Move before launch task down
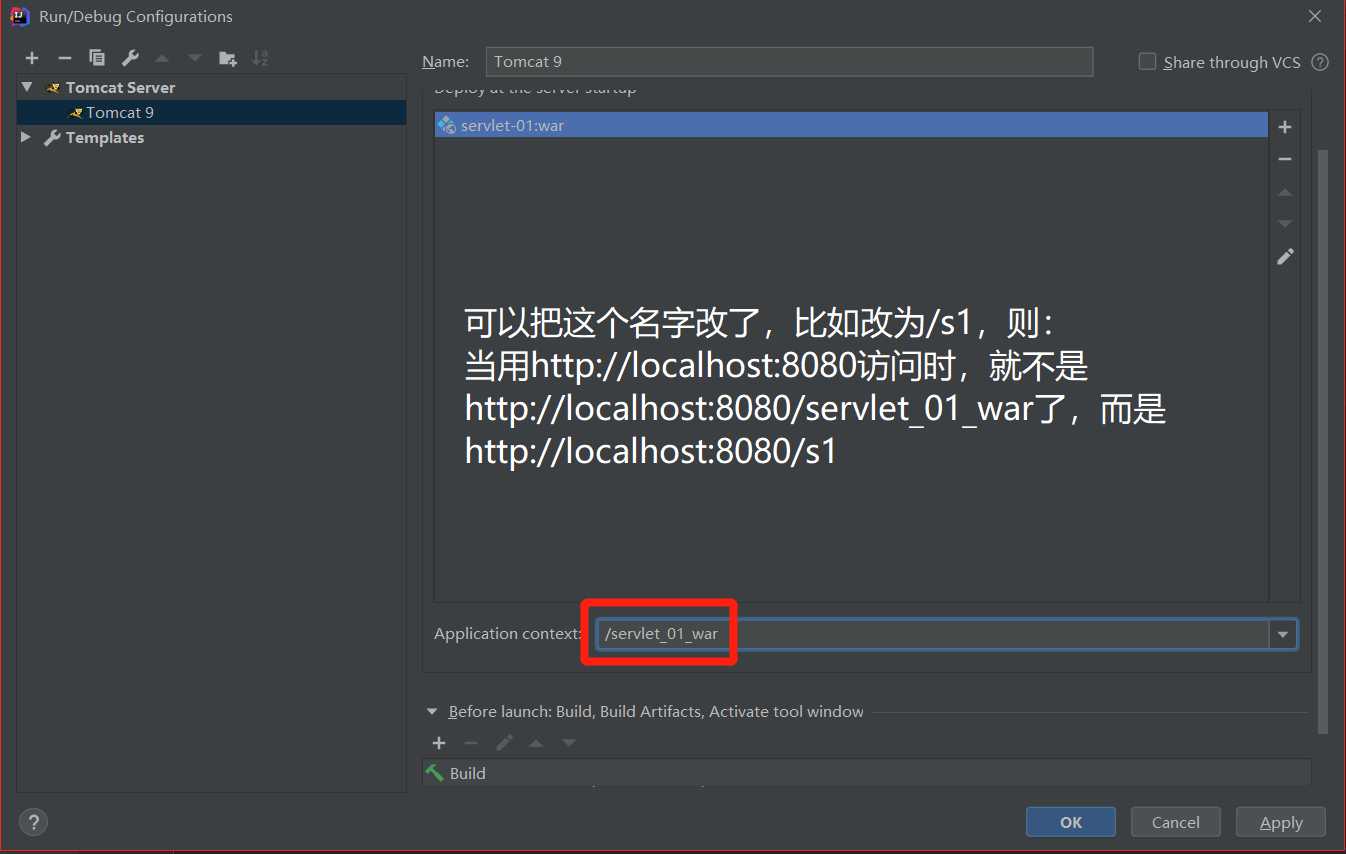1346x854 pixels. pyautogui.click(x=569, y=743)
